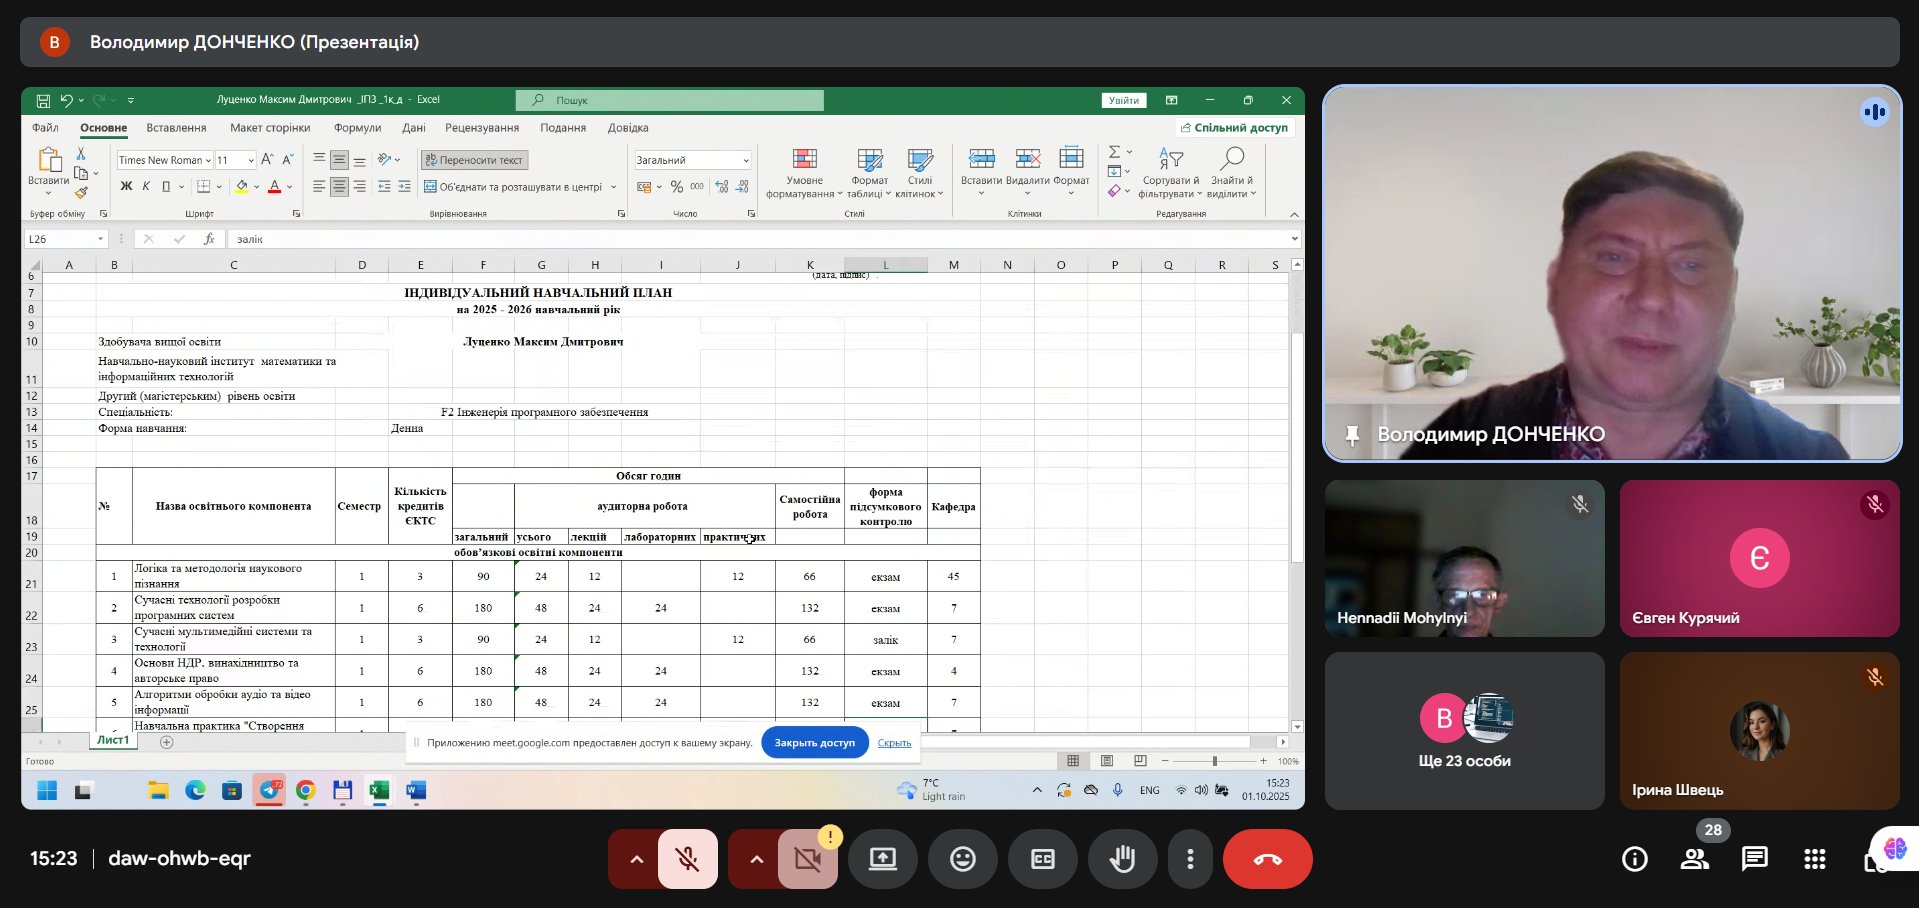Unpin Володимир ДОНЧЕНКО video tile
The height and width of the screenshot is (908, 1919).
tap(1352, 435)
